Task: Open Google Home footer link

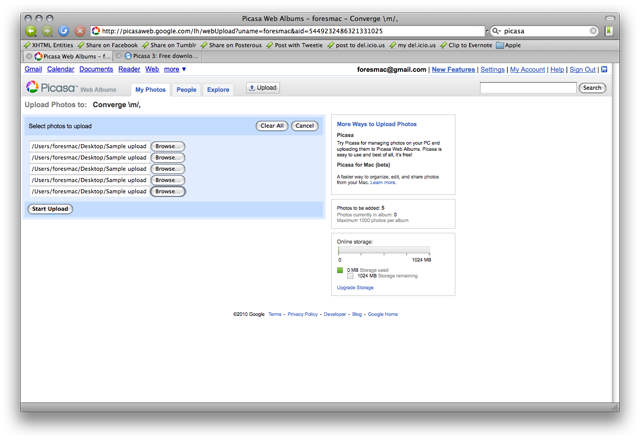Action: tap(383, 314)
